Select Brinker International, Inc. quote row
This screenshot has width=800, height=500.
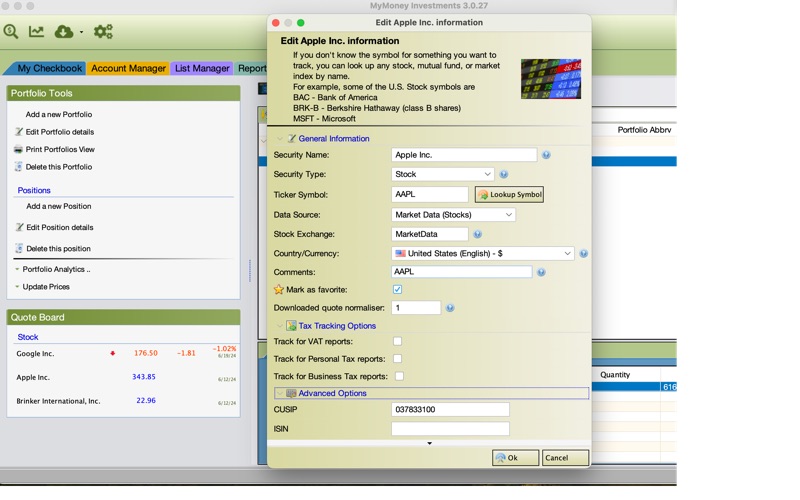click(x=126, y=401)
